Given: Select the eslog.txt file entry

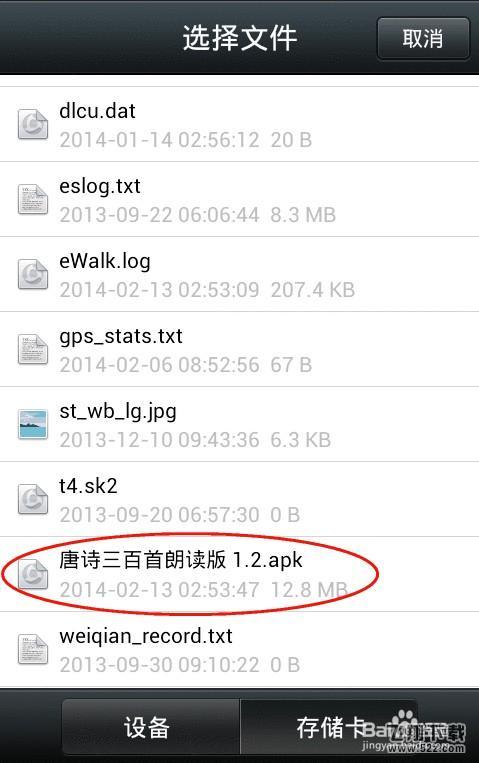Looking at the screenshot, I should (240, 200).
